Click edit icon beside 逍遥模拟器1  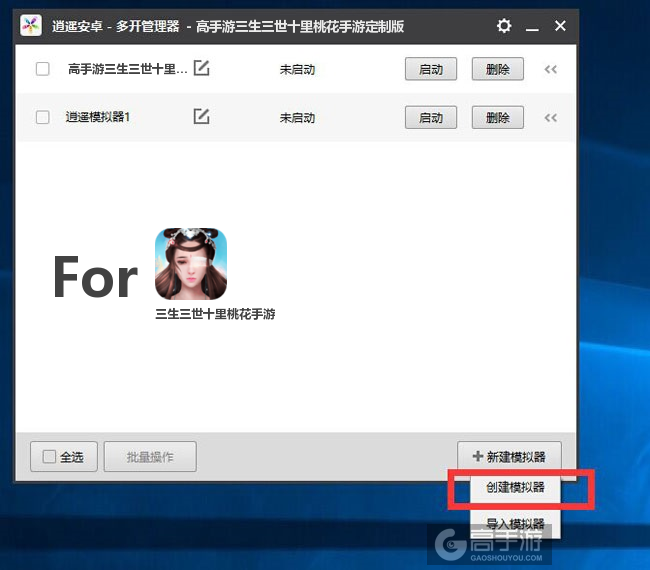point(201,117)
